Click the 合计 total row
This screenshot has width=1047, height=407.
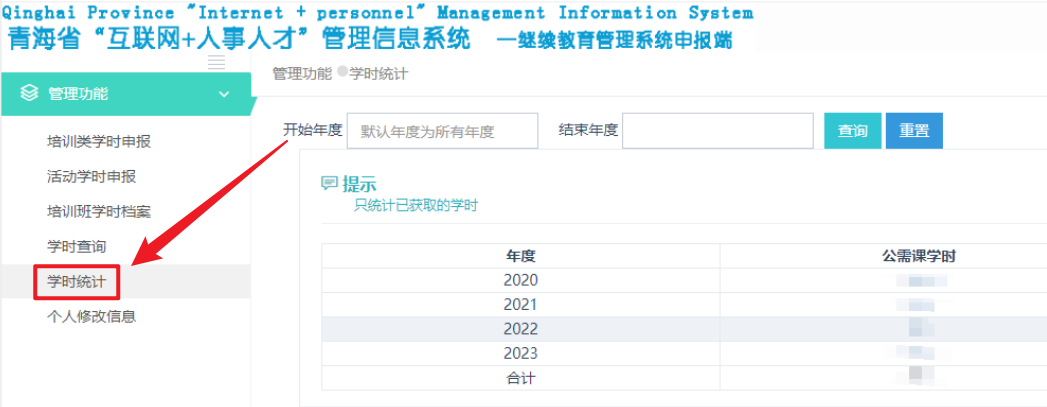tap(521, 378)
